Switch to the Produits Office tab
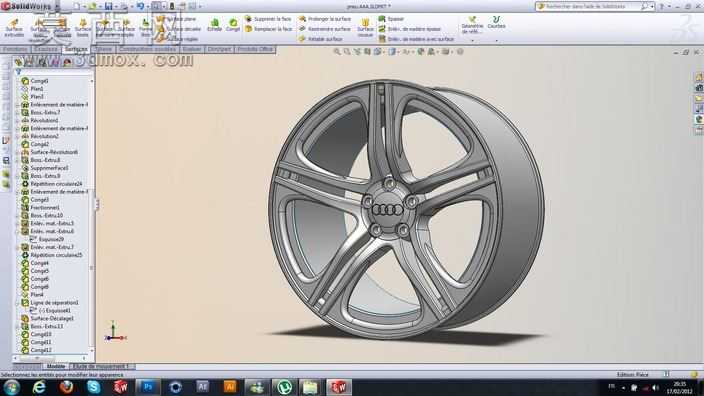The height and width of the screenshot is (396, 704). 255,49
